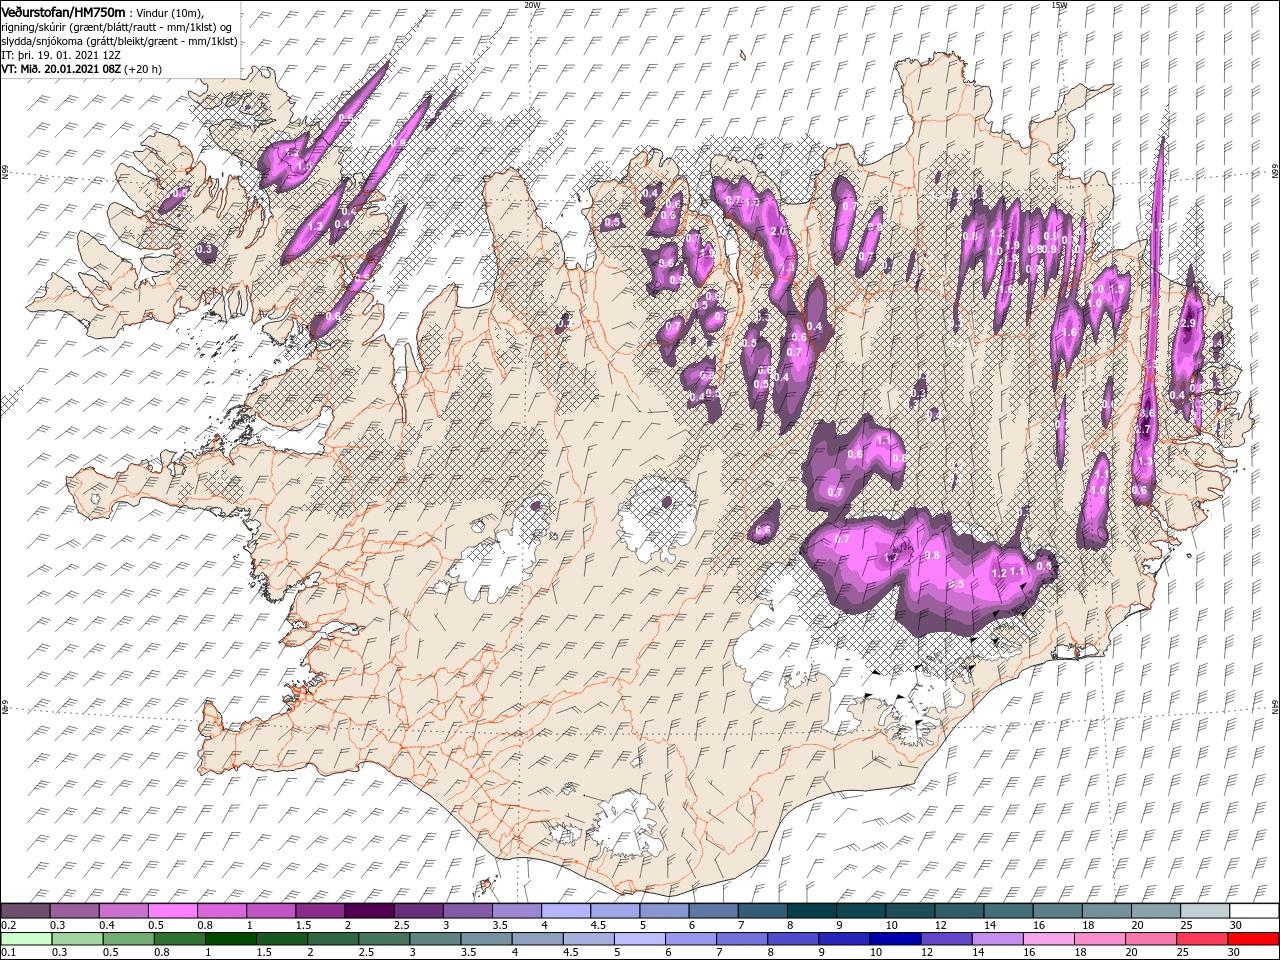Pick the light pink 16 swatch in the lower legend row

[1049, 939]
